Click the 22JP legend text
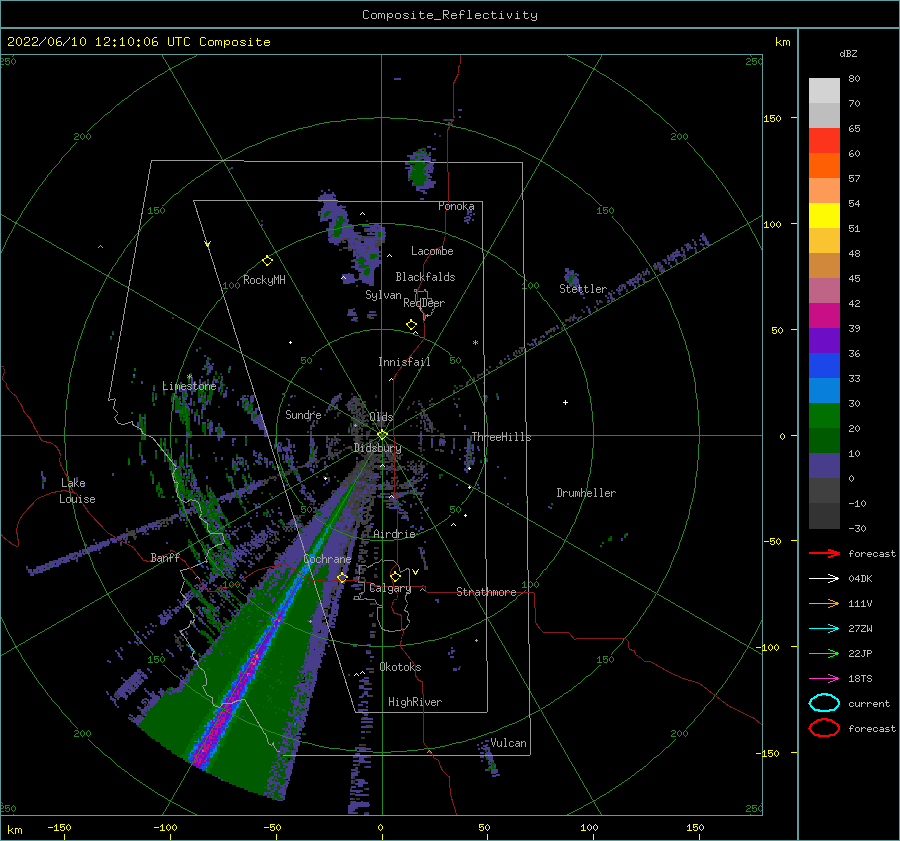 tap(860, 653)
